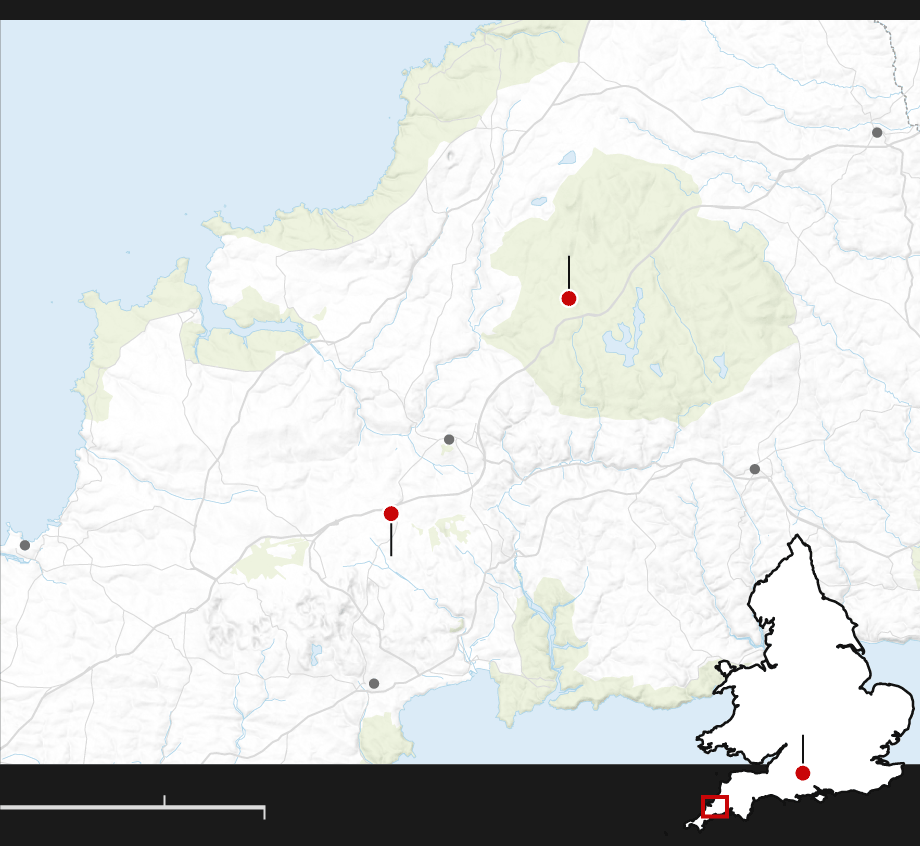
Task: Click the red locator rectangle on the inset map
Action: (x=715, y=806)
